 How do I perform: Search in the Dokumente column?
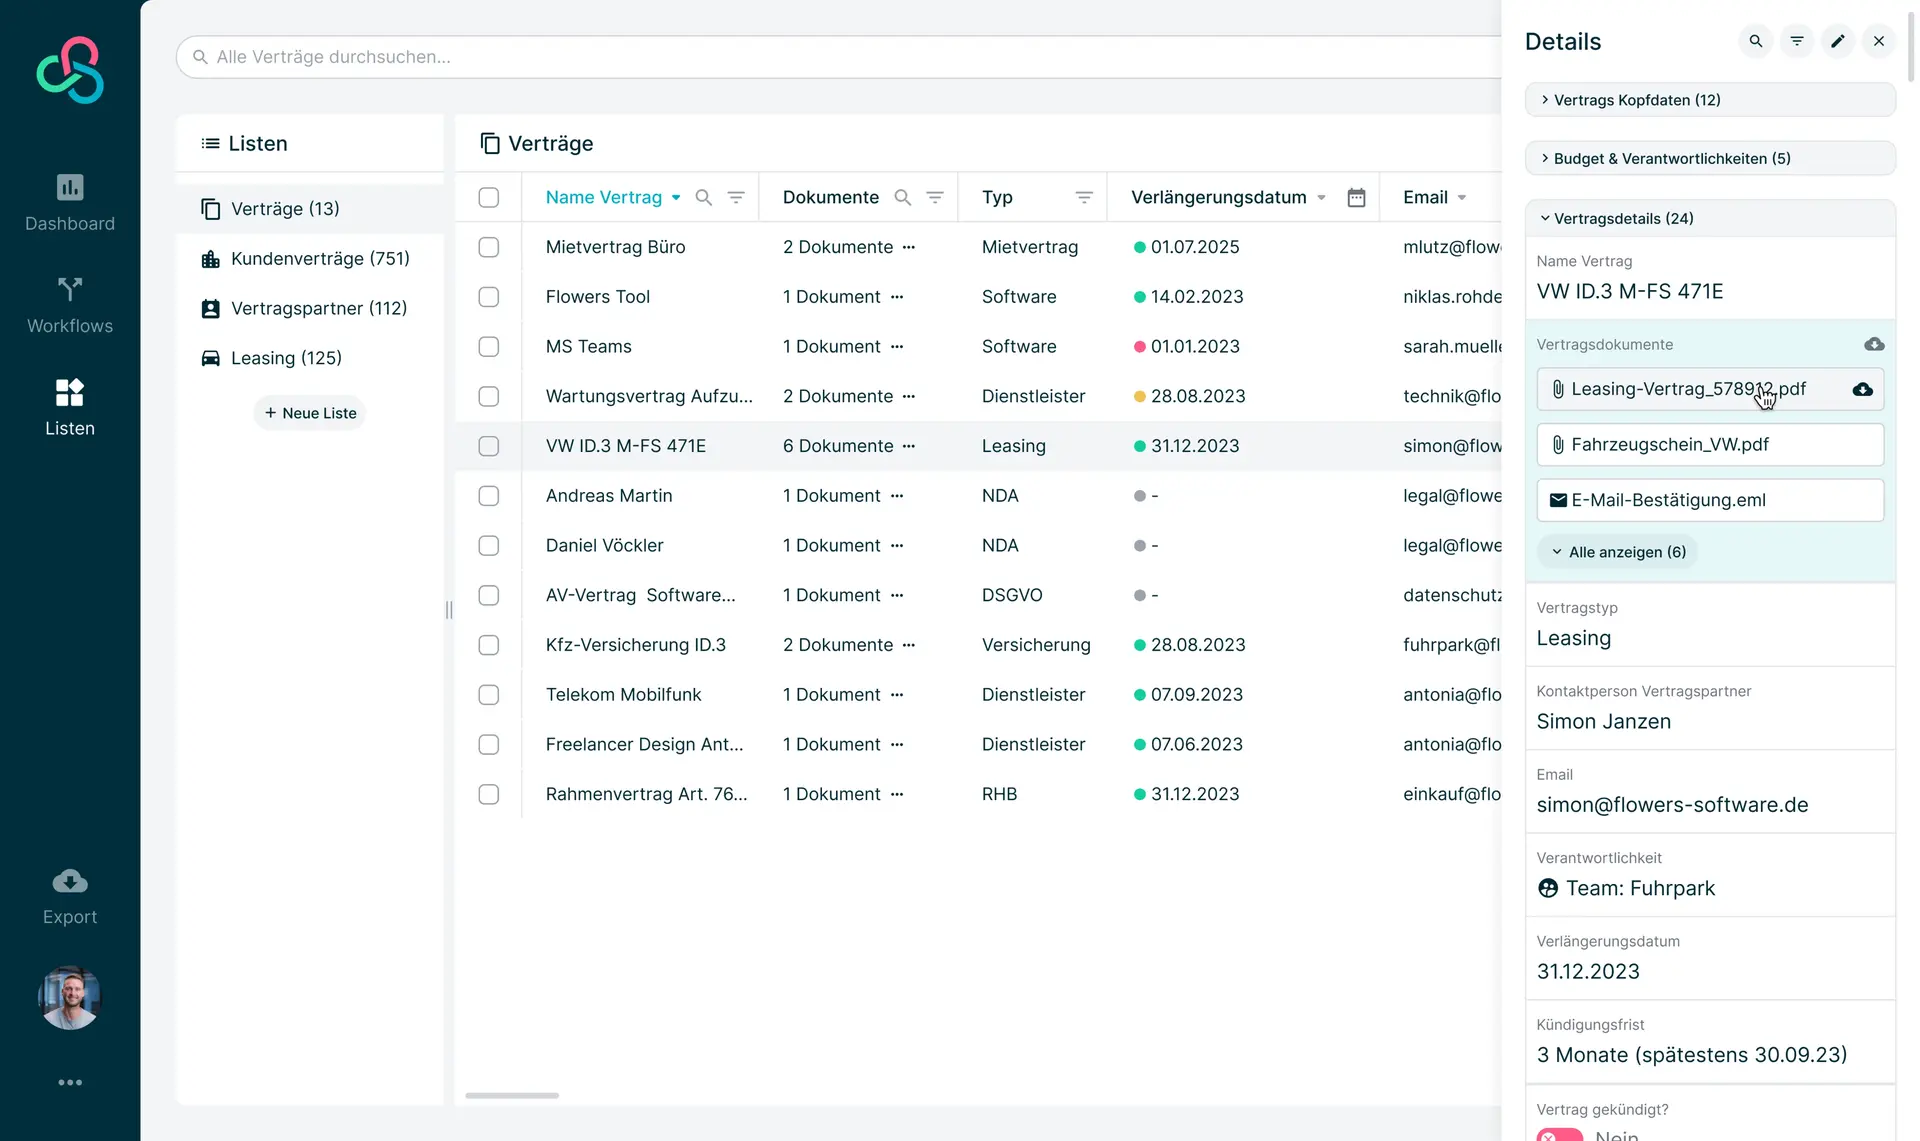[x=903, y=197]
